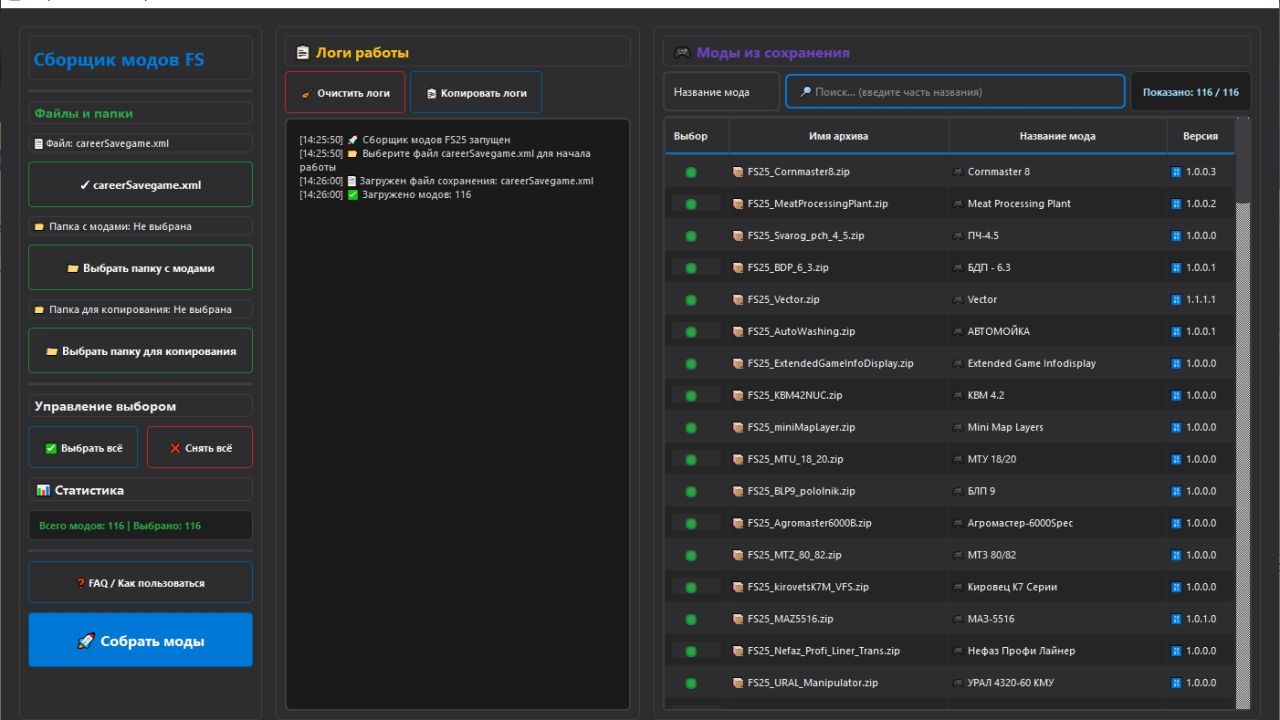1280x720 pixels.
Task: Click the version badge icon next to Cornmaster 8
Action: tap(1175, 171)
